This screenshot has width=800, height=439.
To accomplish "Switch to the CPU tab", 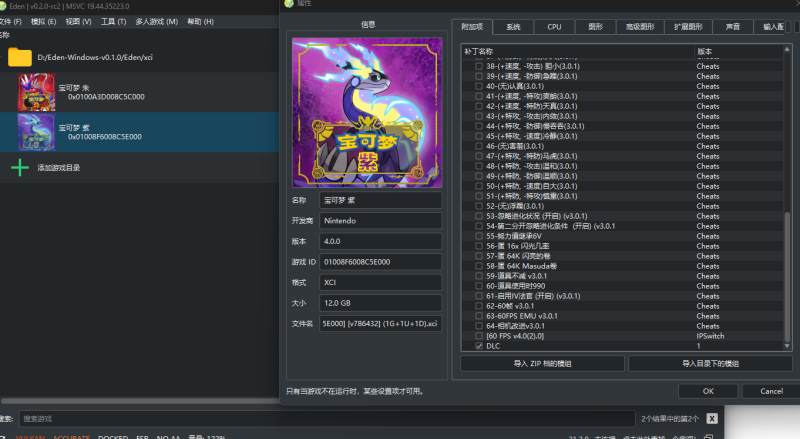I will tap(554, 27).
